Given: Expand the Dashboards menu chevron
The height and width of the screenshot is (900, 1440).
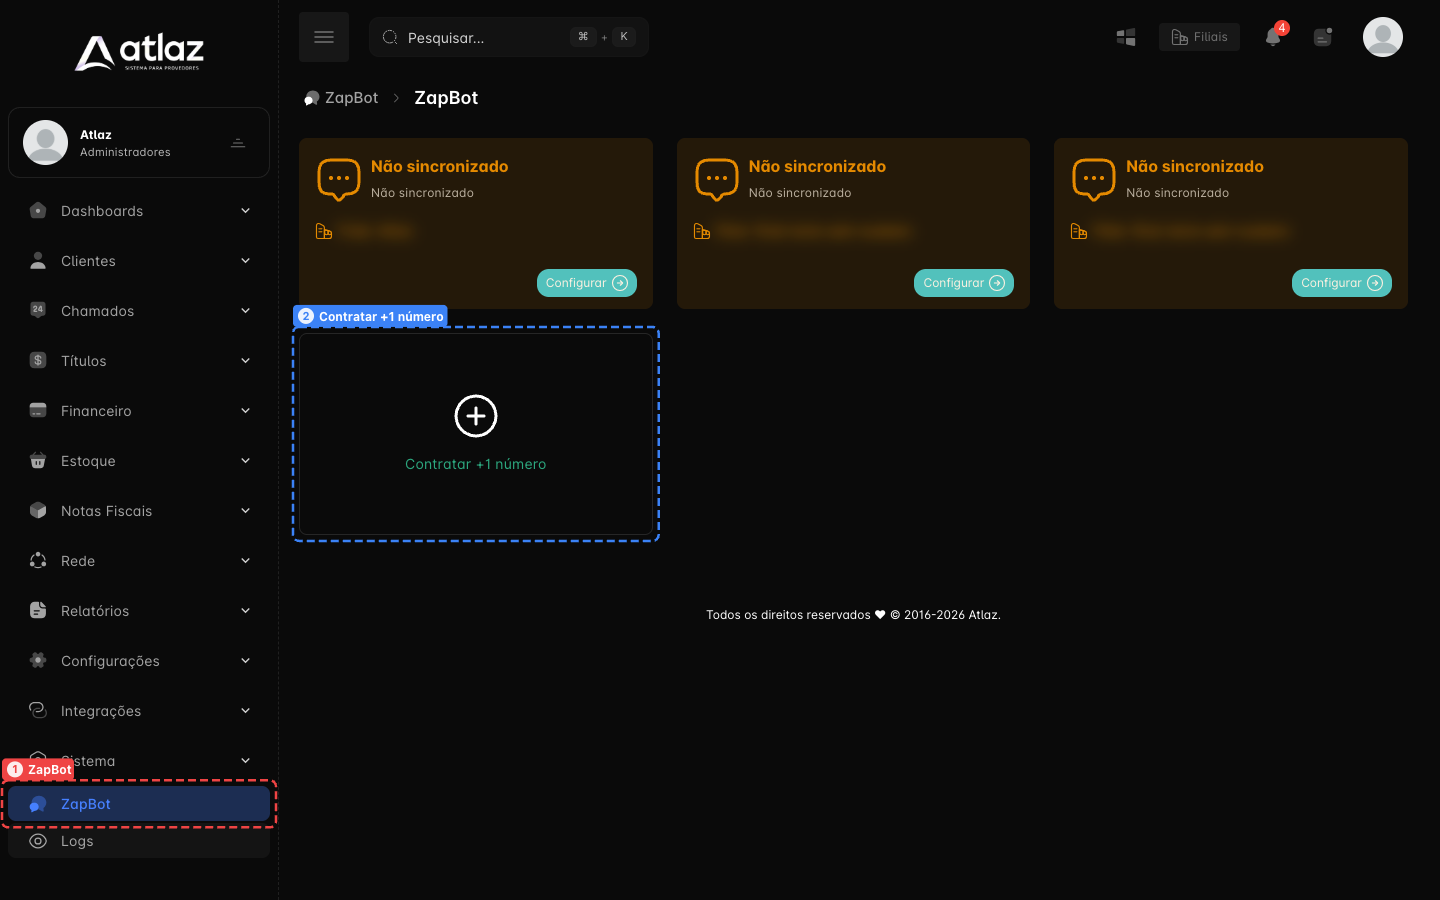Looking at the screenshot, I should coord(245,211).
